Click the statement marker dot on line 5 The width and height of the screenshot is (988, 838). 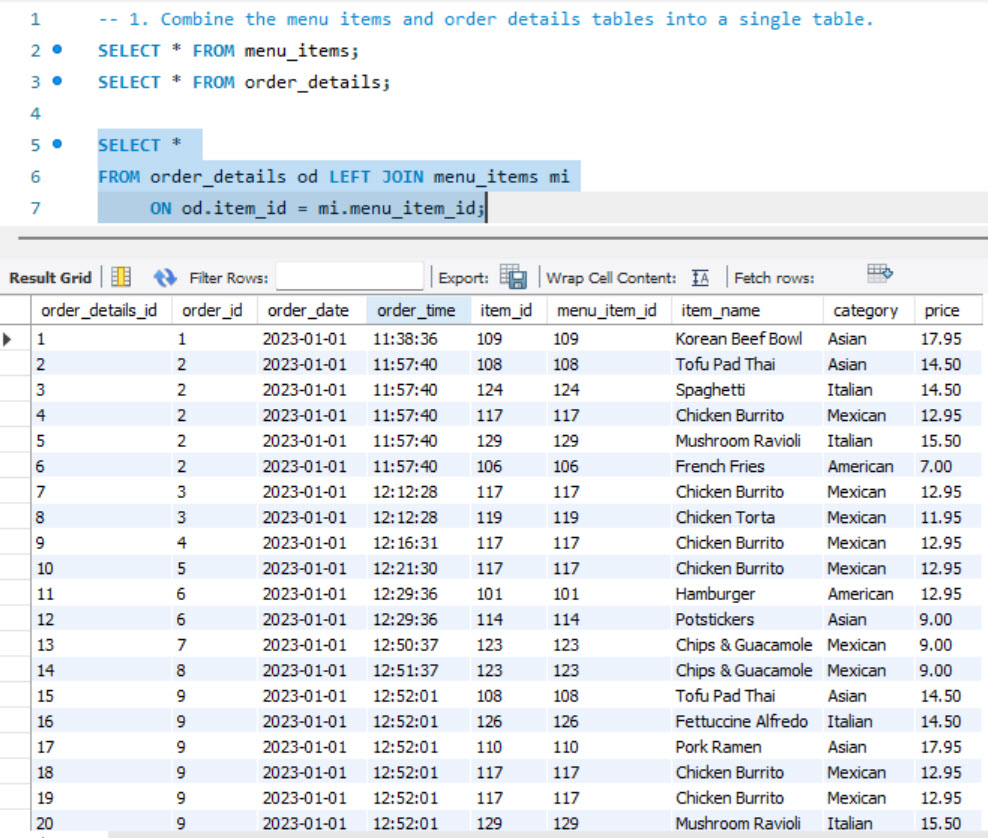pyautogui.click(x=56, y=145)
